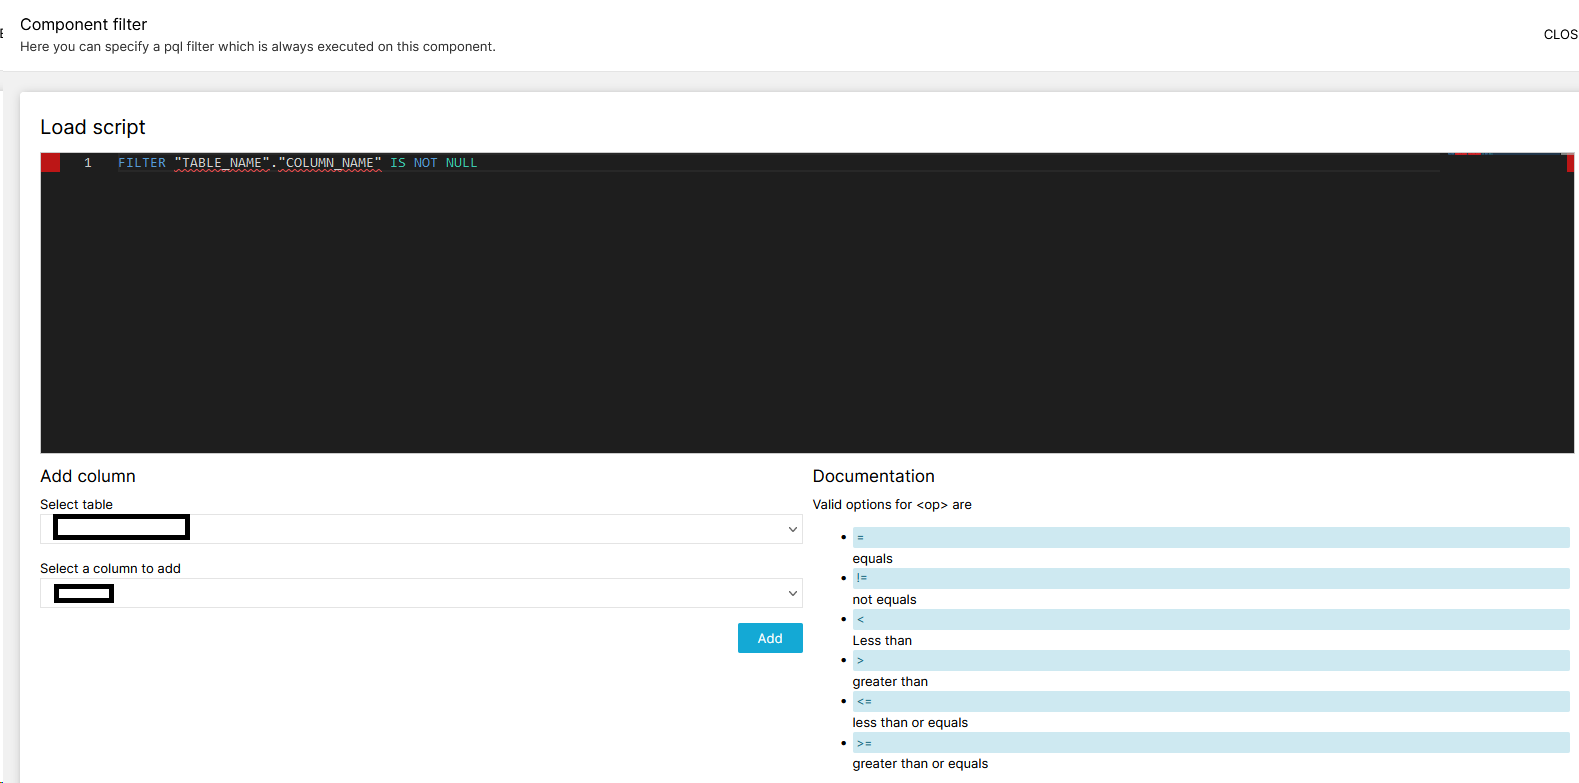
Task: Click the "greater than or equals" description text
Action: pyautogui.click(x=920, y=764)
